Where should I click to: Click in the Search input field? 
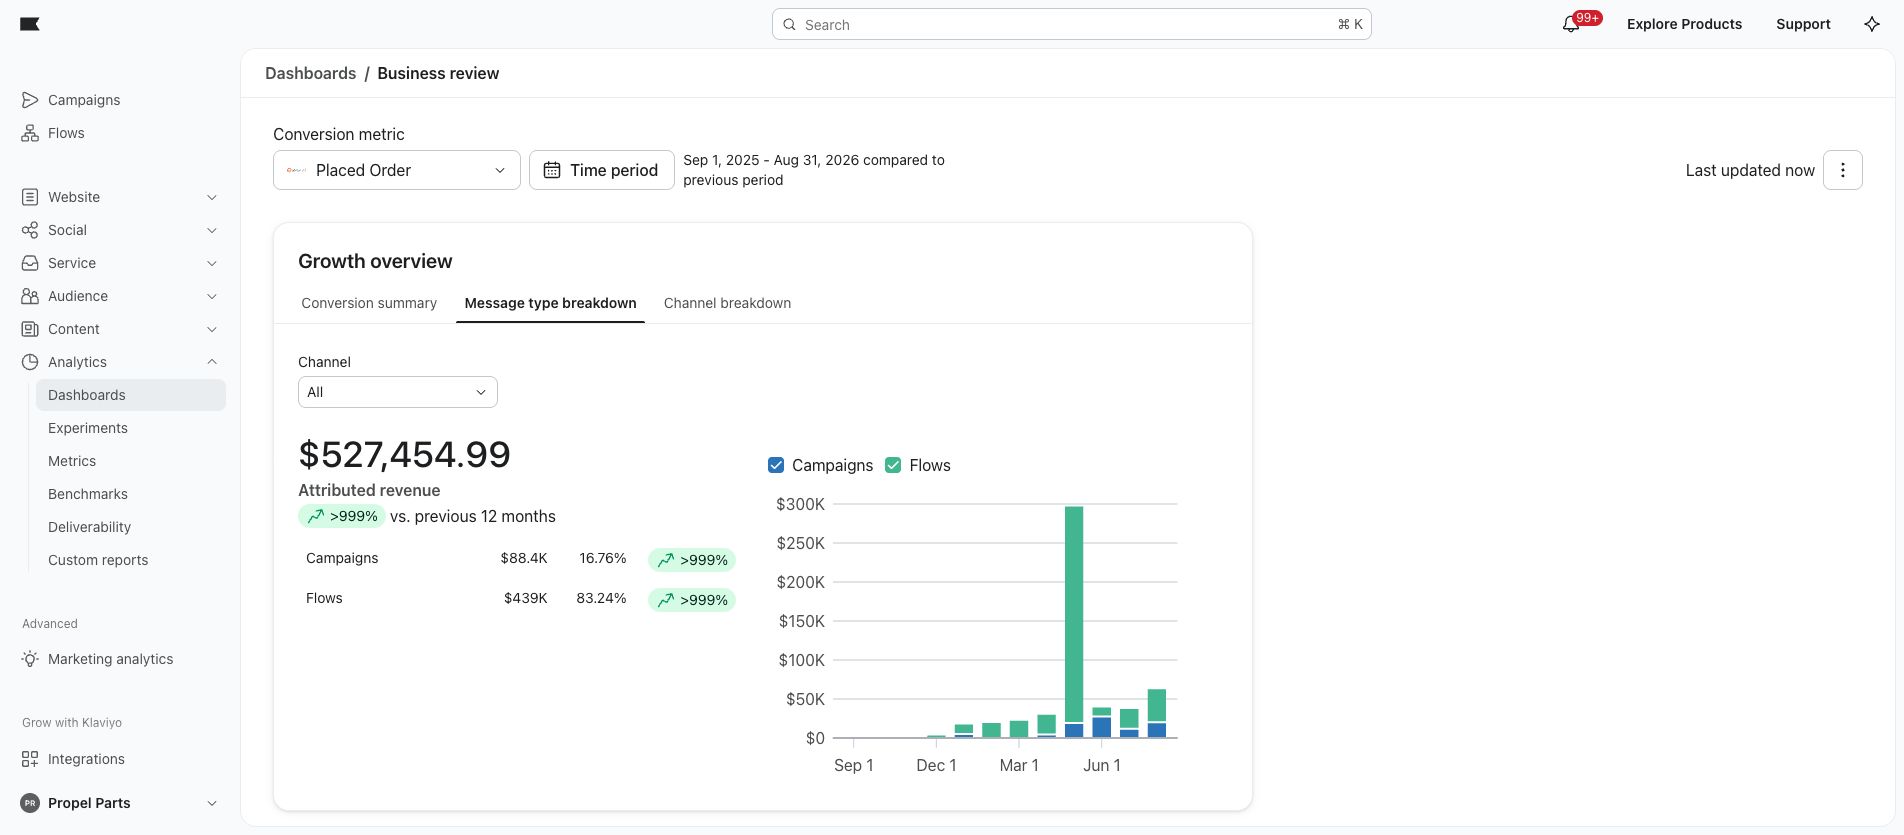[1071, 25]
